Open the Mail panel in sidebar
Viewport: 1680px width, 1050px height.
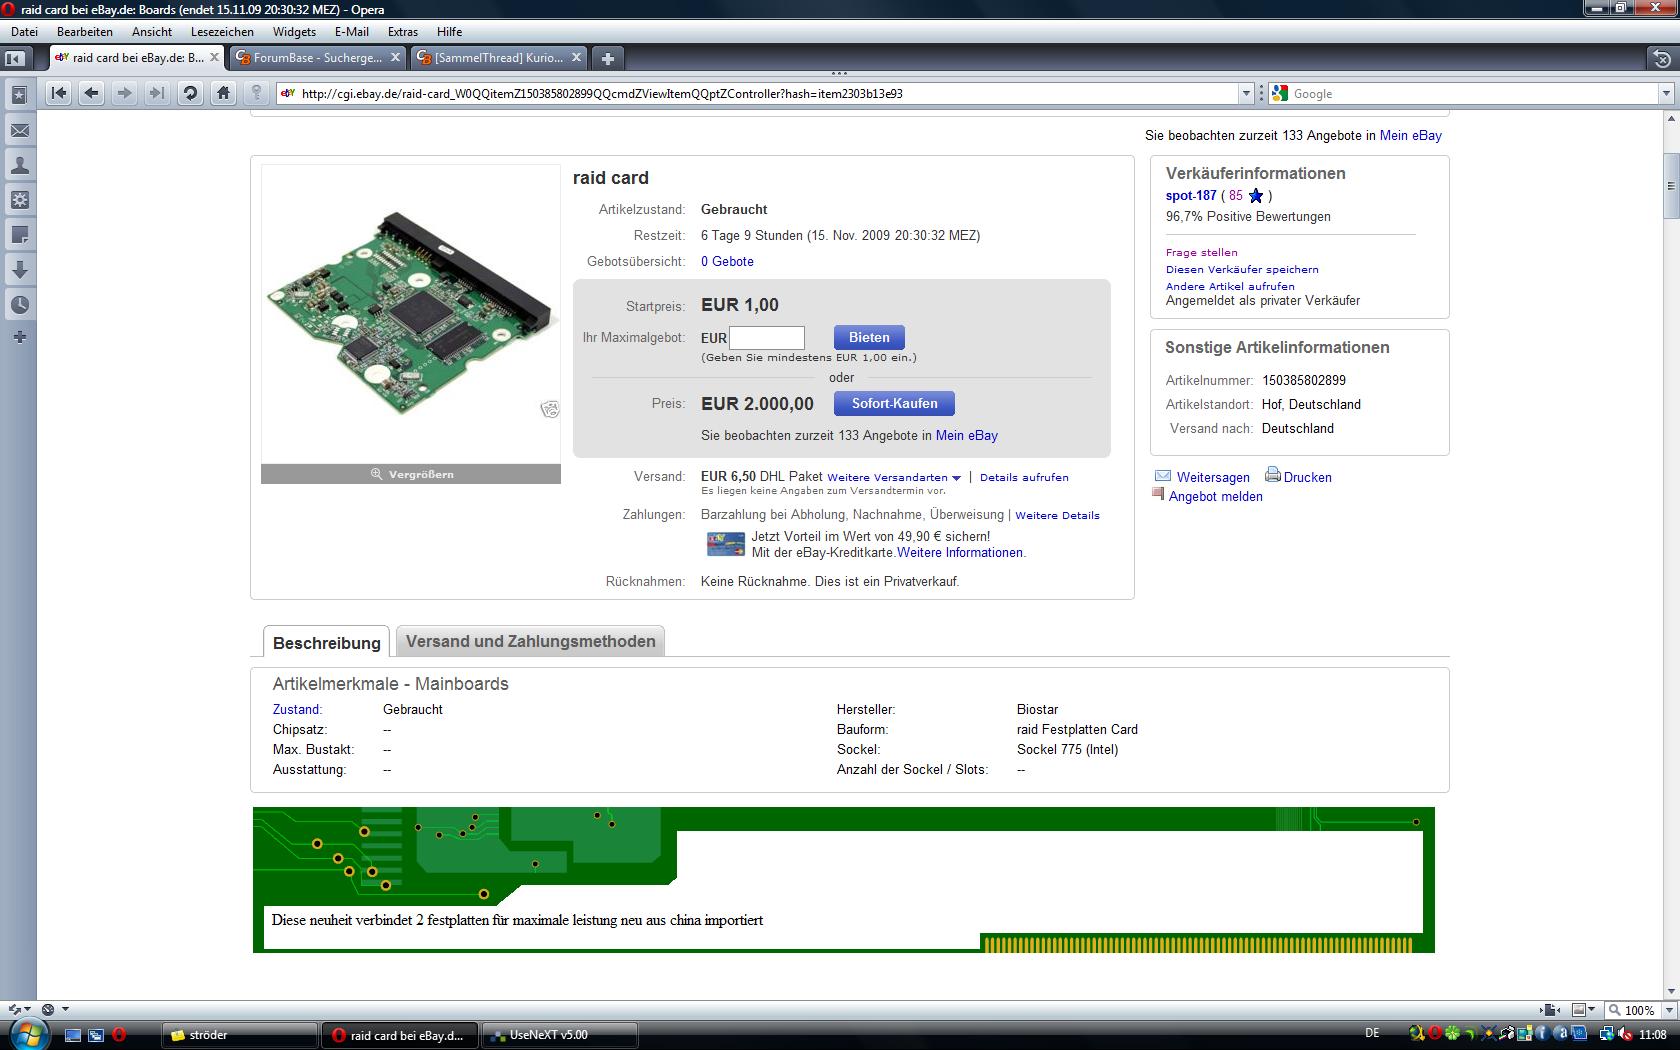(19, 130)
